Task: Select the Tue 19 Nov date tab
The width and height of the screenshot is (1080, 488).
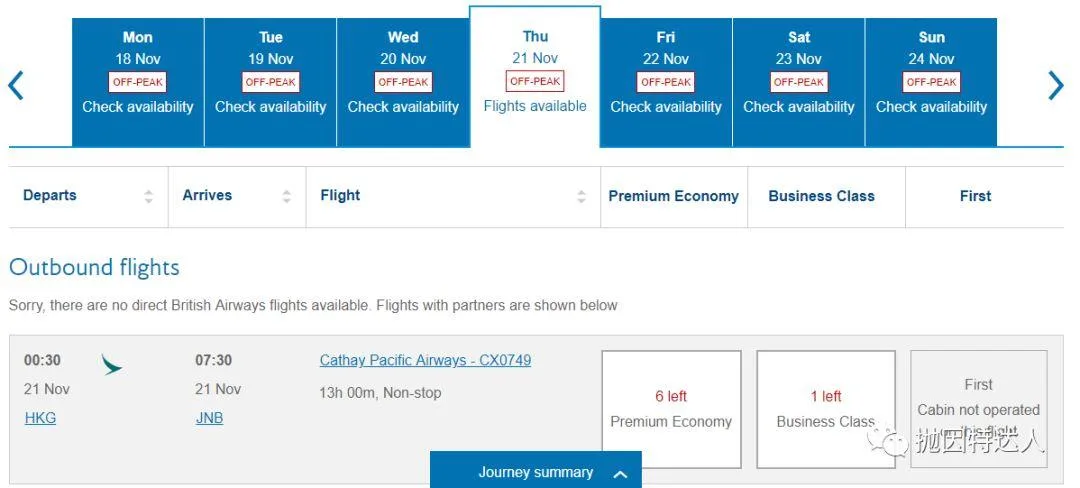Action: [270, 82]
